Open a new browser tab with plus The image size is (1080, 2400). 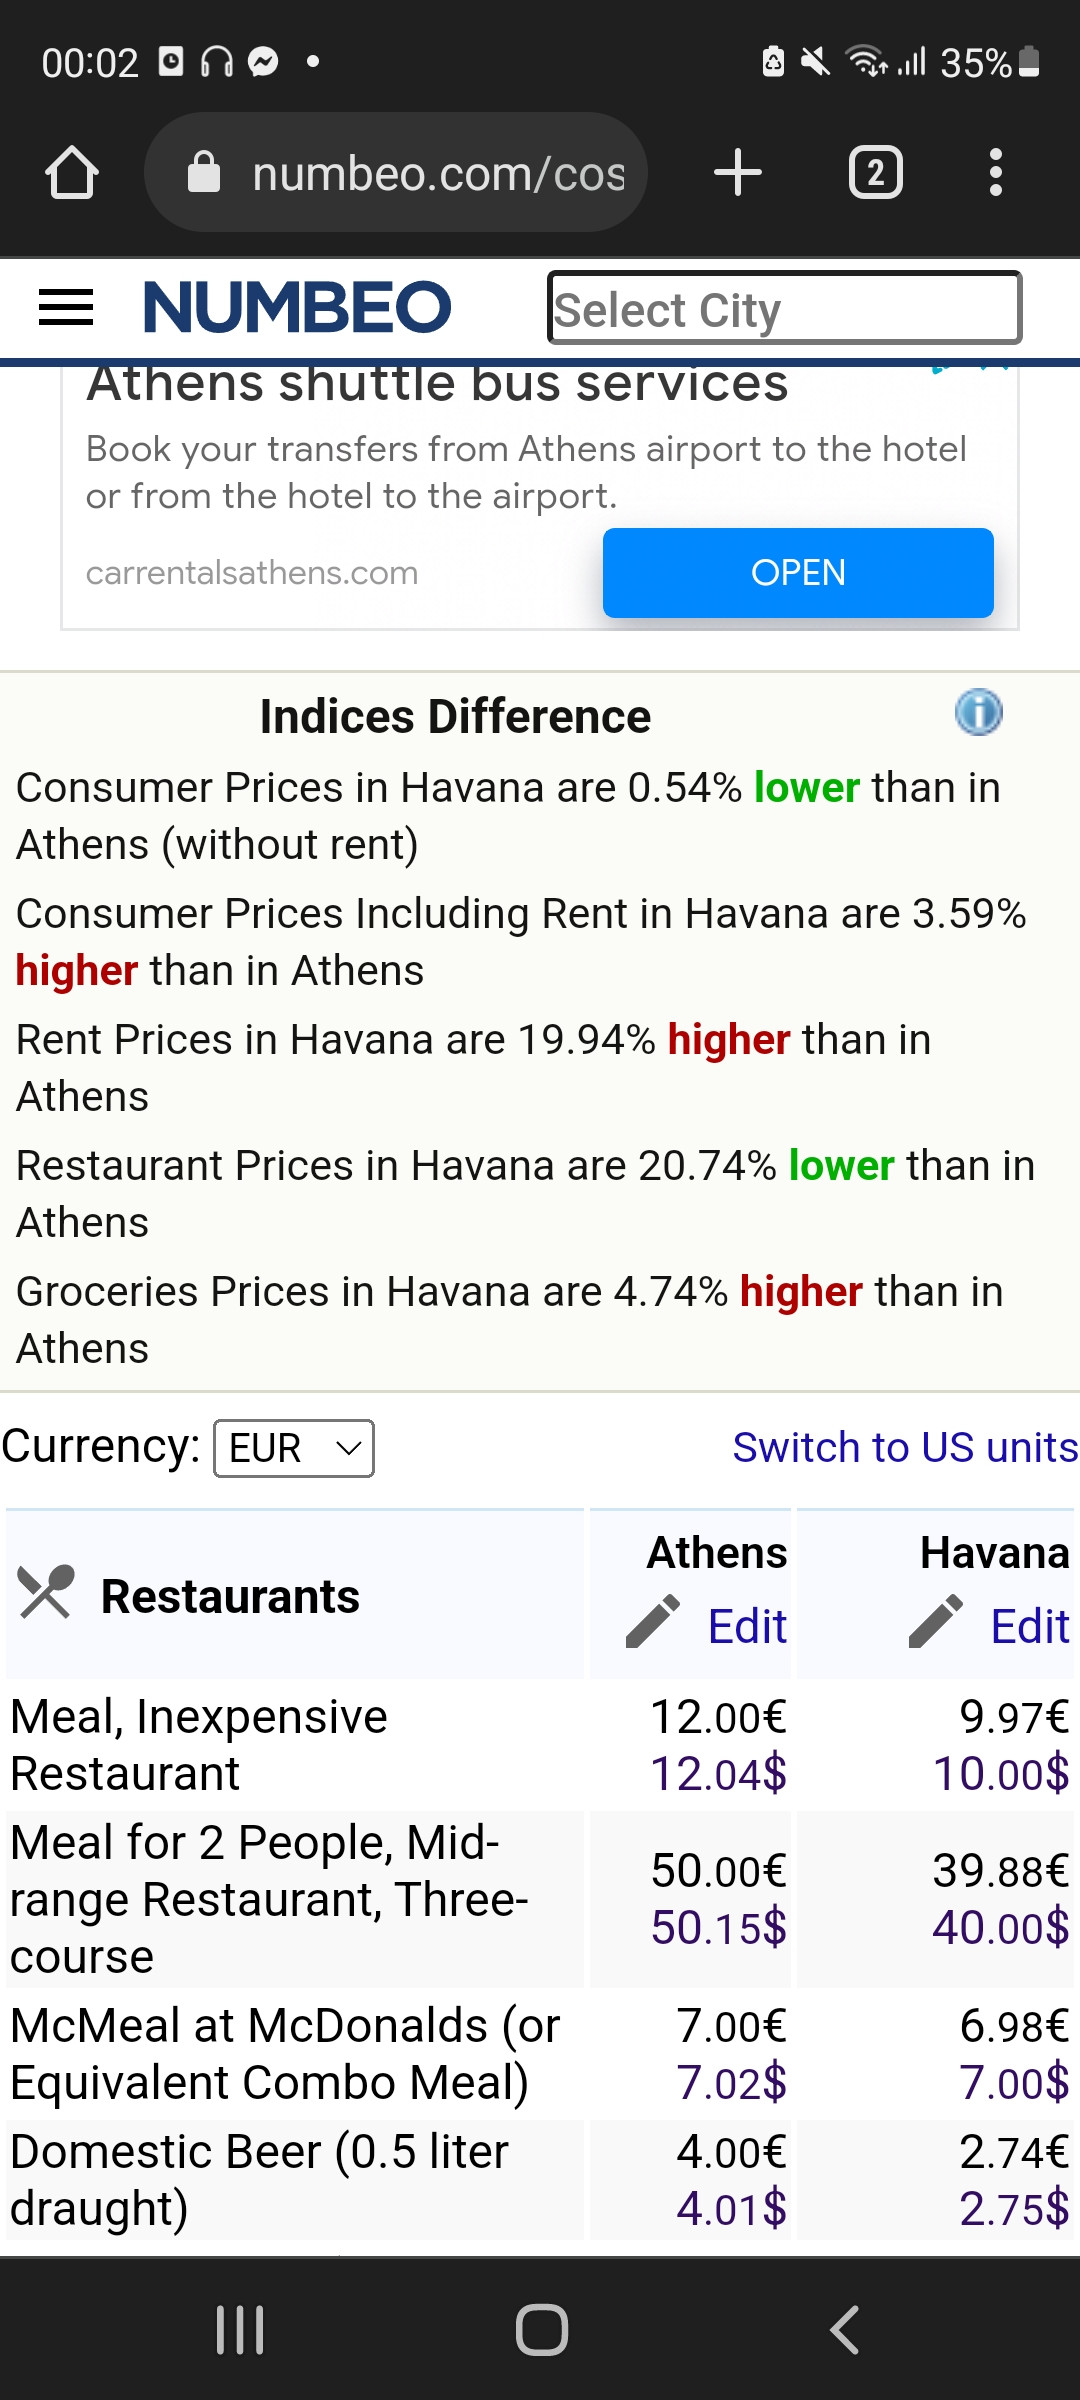(738, 173)
